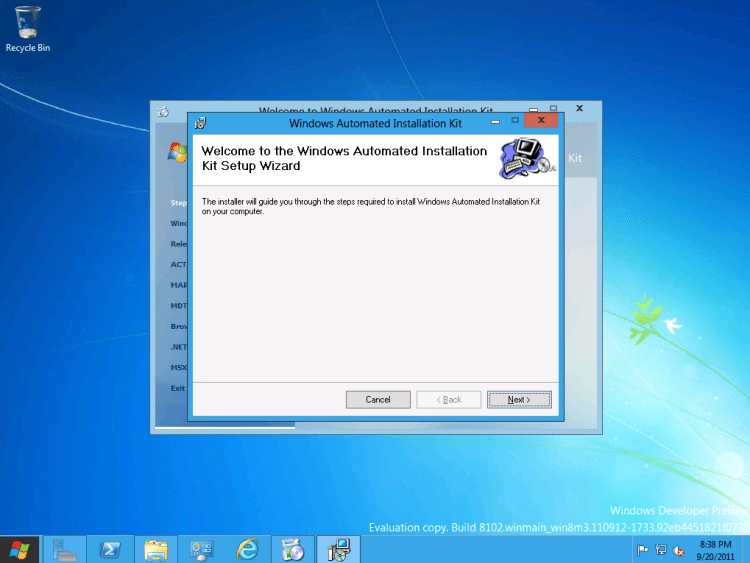750x563 pixels.
Task: Launch Internet Explorer from the taskbar
Action: pos(247,549)
